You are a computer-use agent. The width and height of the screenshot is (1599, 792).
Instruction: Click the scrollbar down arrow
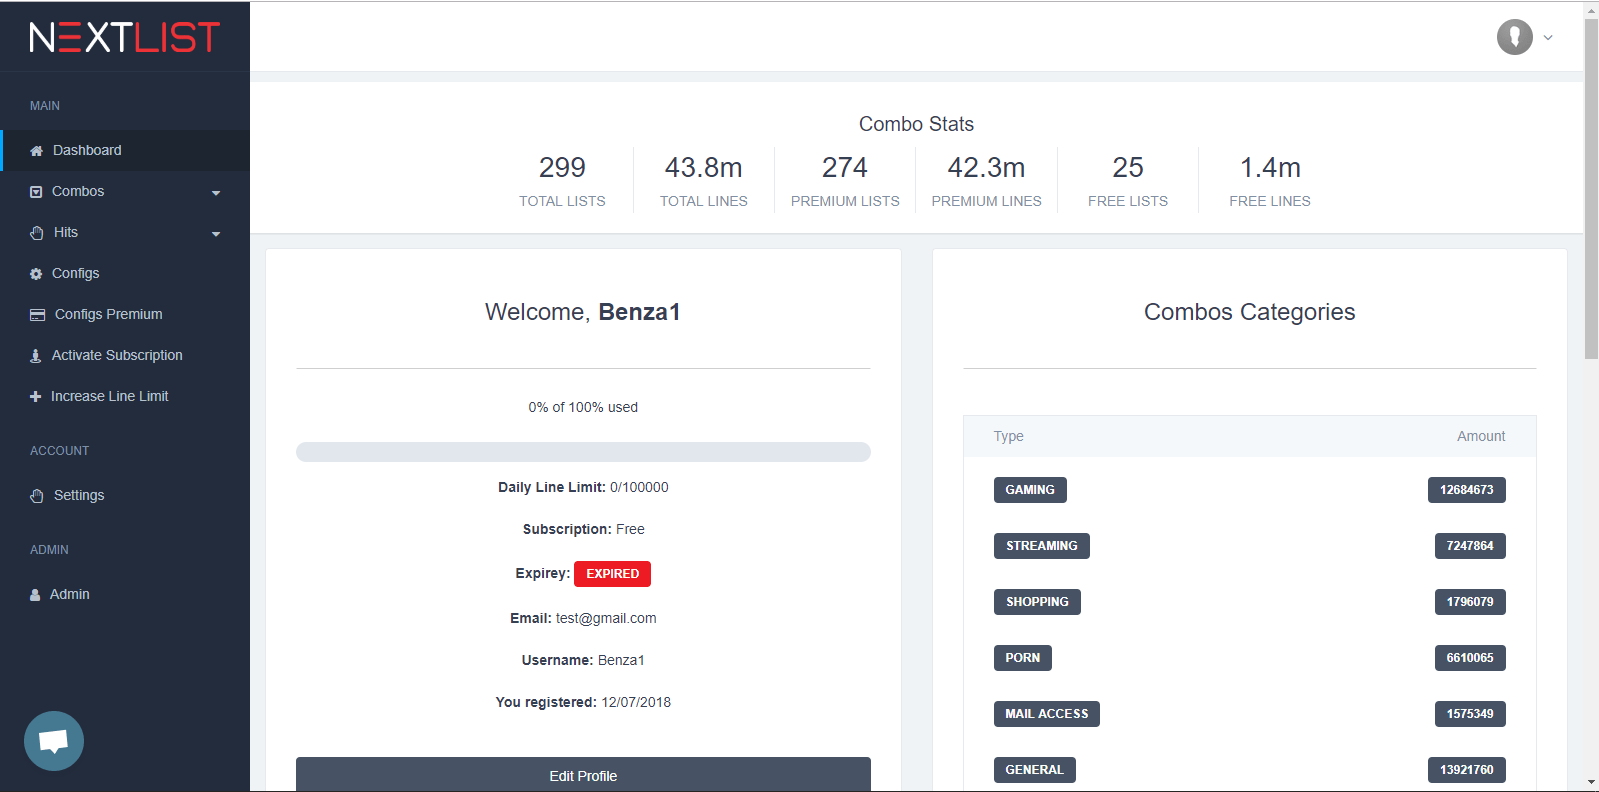1591,782
